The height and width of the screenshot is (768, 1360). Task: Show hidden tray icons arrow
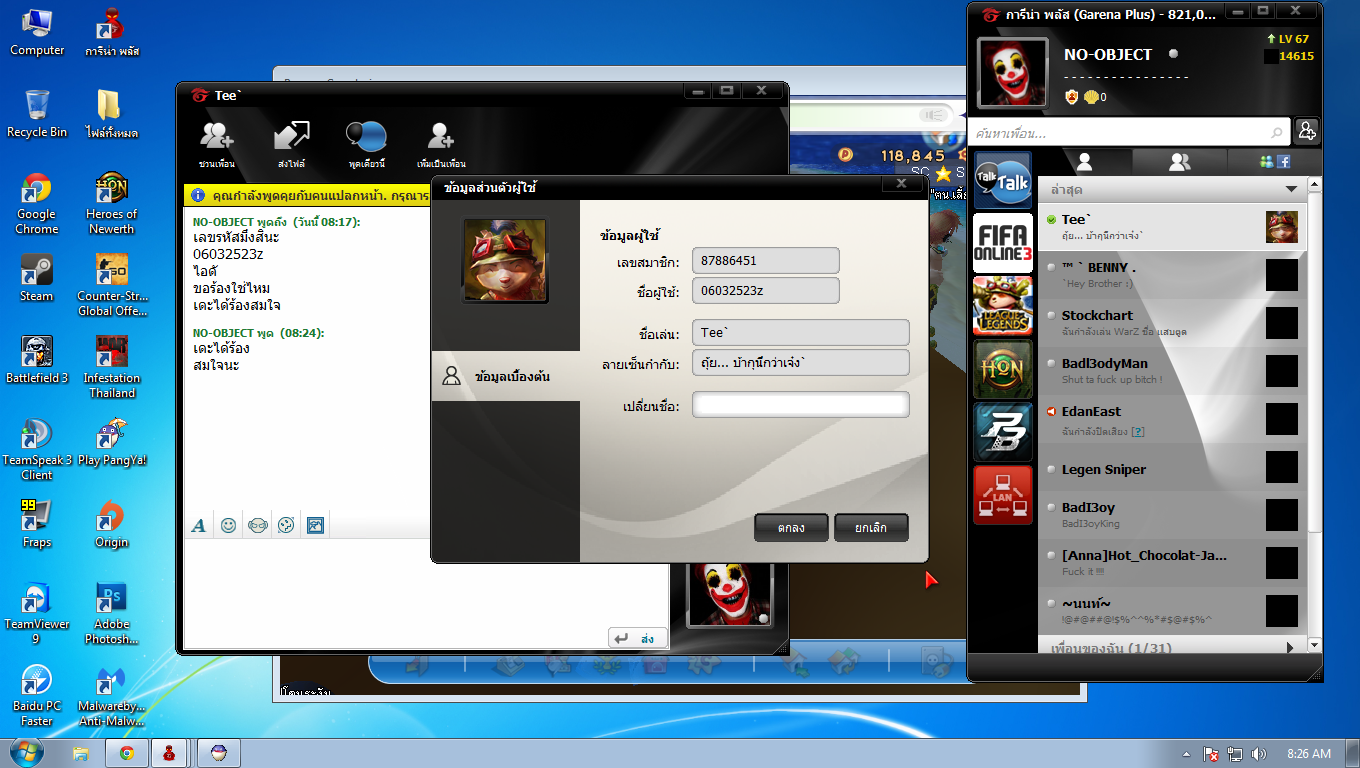1186,753
